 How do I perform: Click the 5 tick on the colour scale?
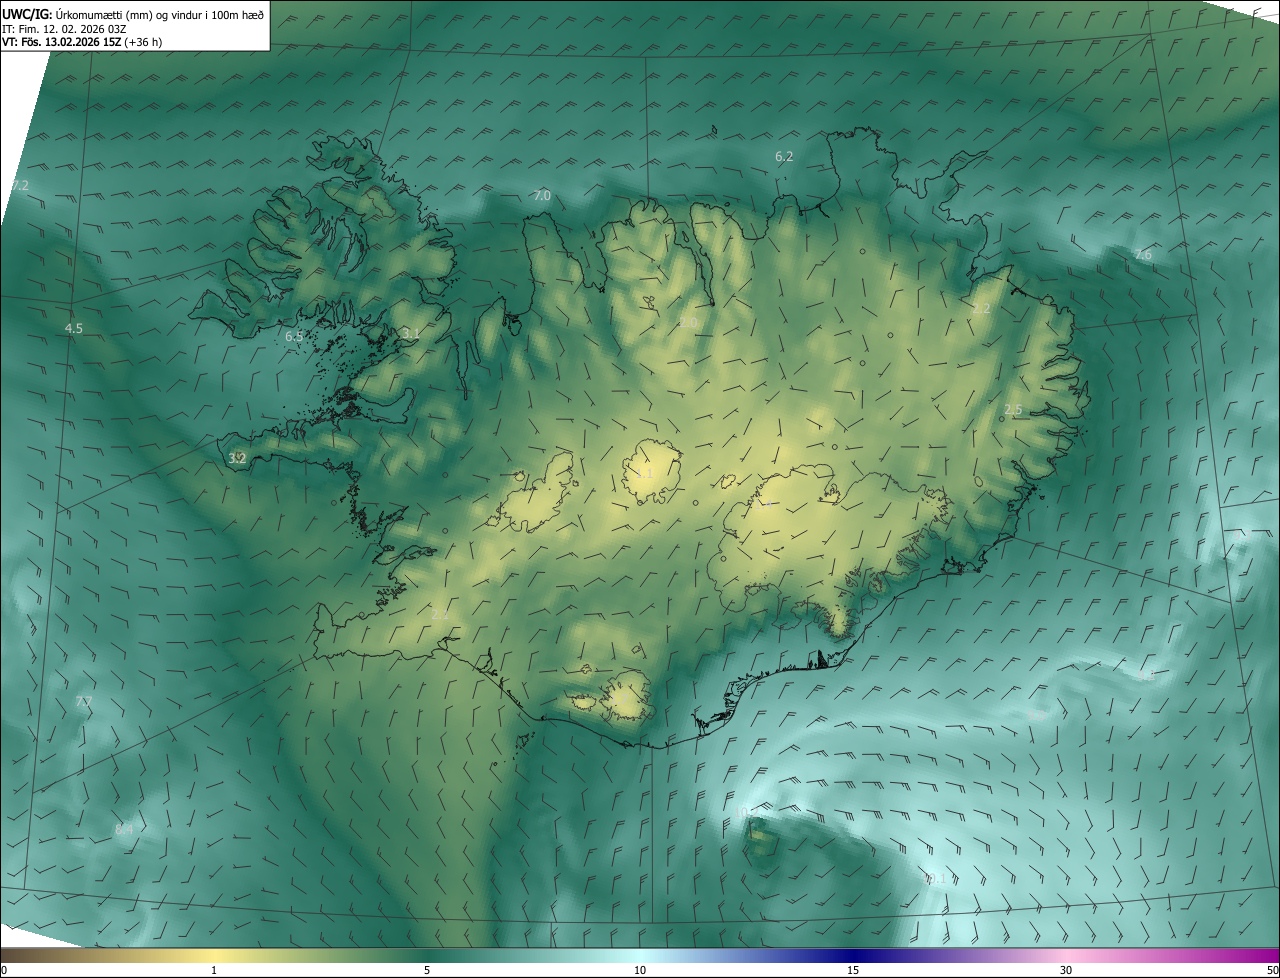pos(427,971)
